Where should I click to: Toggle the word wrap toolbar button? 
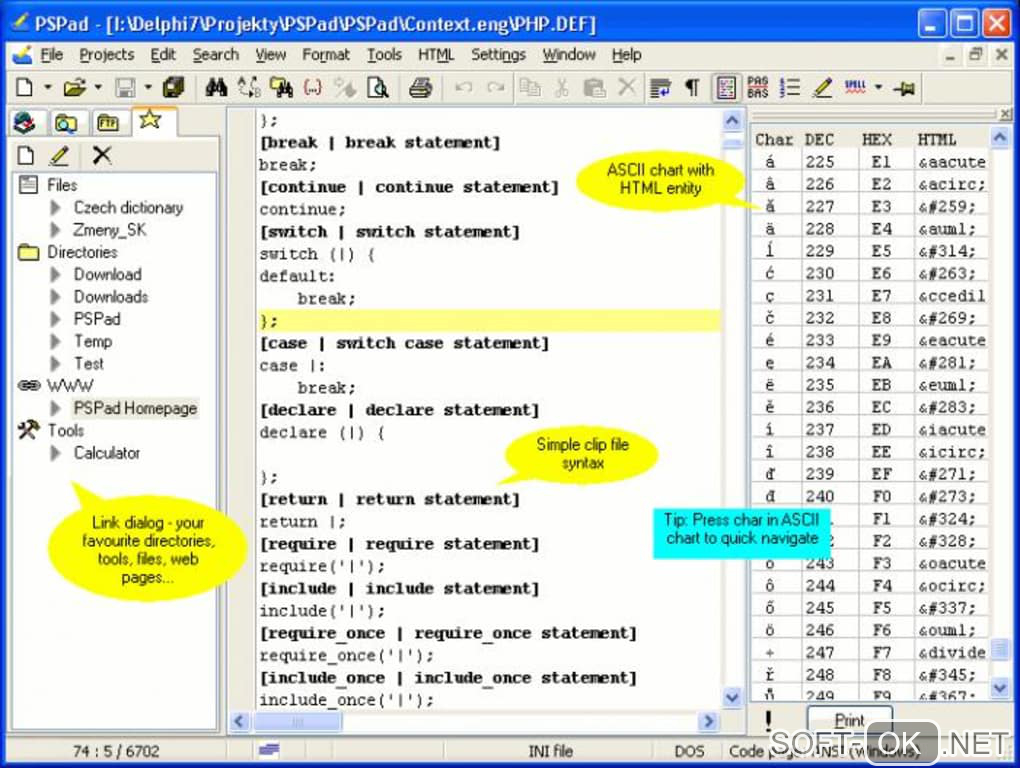(660, 88)
